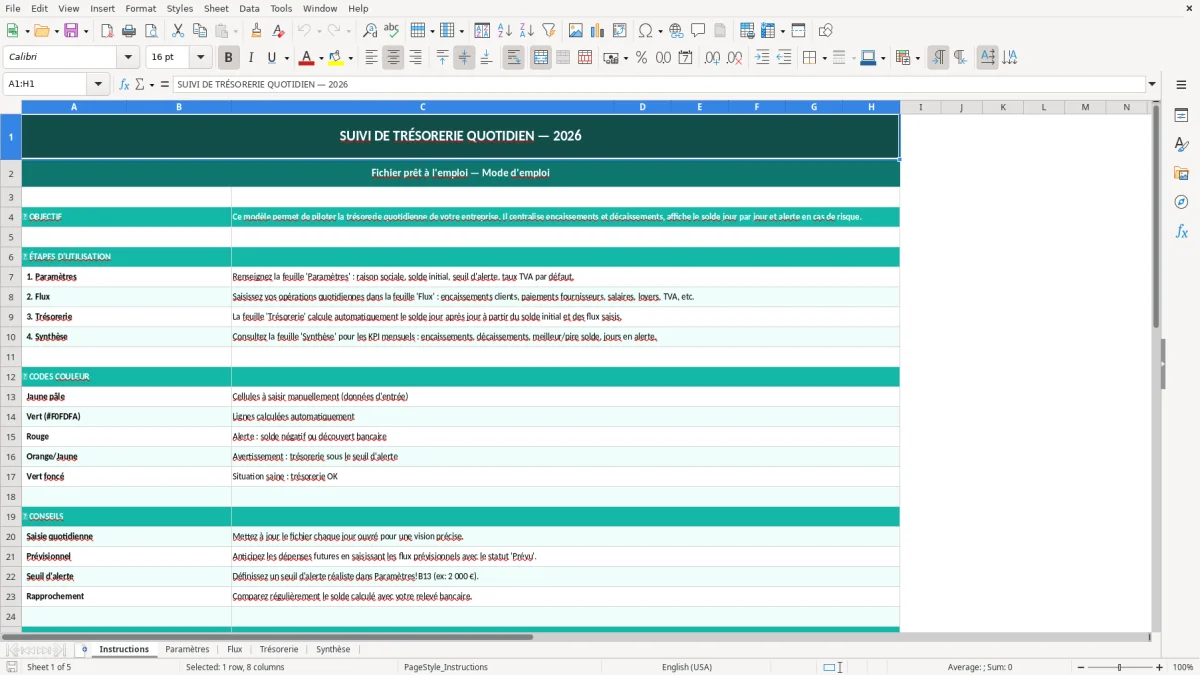Select row 7 header
The image size is (1200, 675).
tap(10, 277)
